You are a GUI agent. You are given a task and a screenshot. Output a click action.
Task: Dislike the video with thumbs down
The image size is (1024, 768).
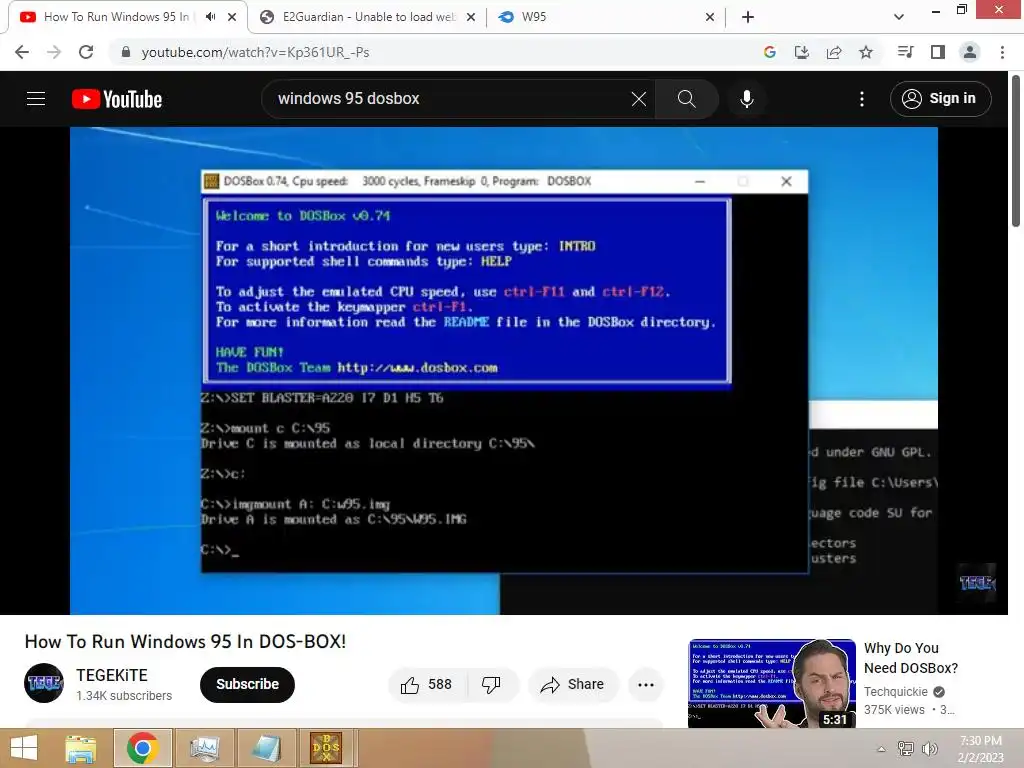pyautogui.click(x=492, y=684)
